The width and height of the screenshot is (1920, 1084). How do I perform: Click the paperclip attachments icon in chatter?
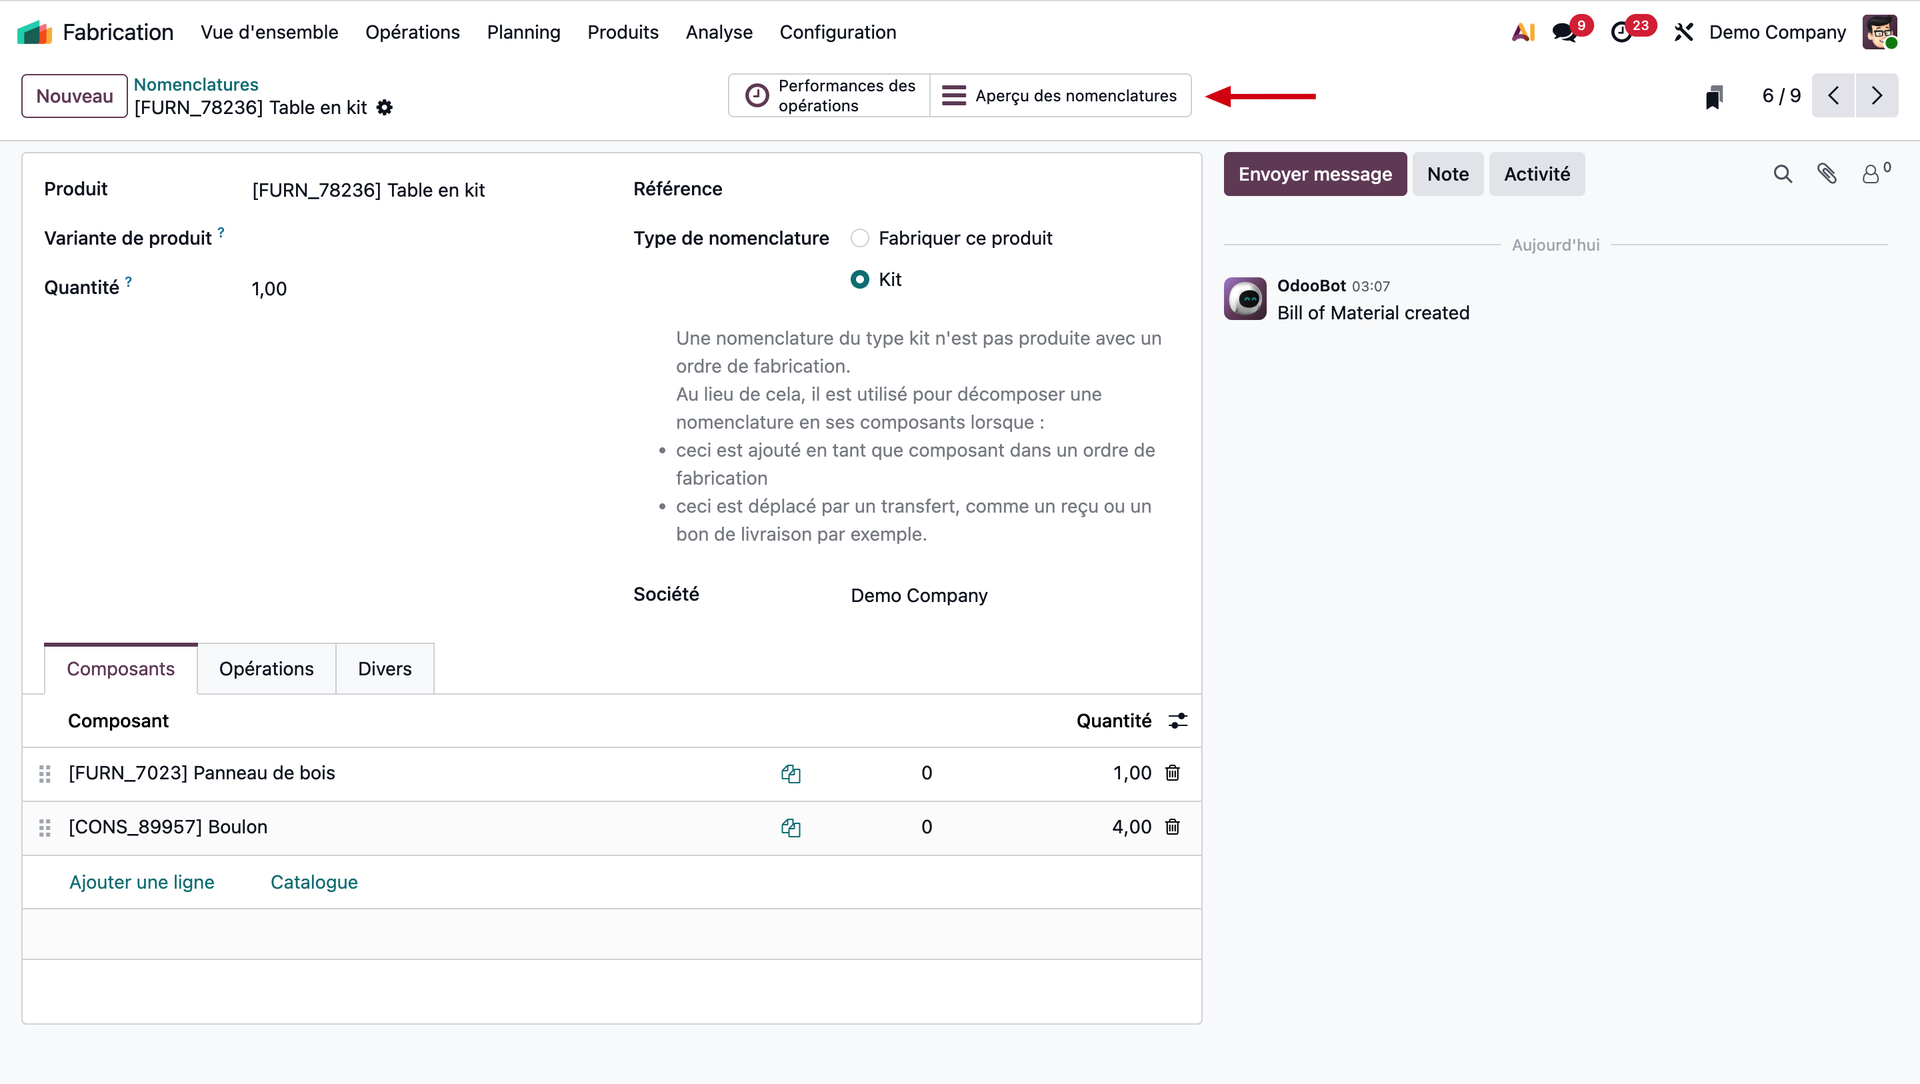[x=1827, y=174]
